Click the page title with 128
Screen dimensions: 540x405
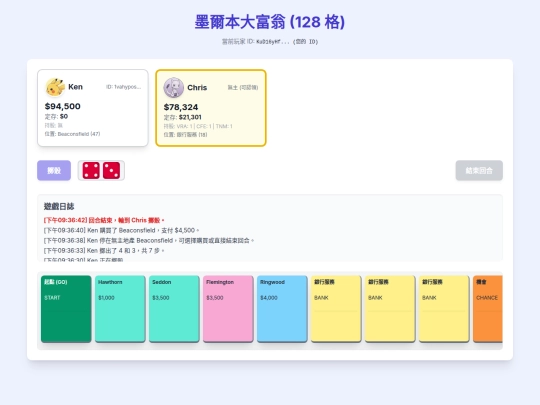point(270,22)
